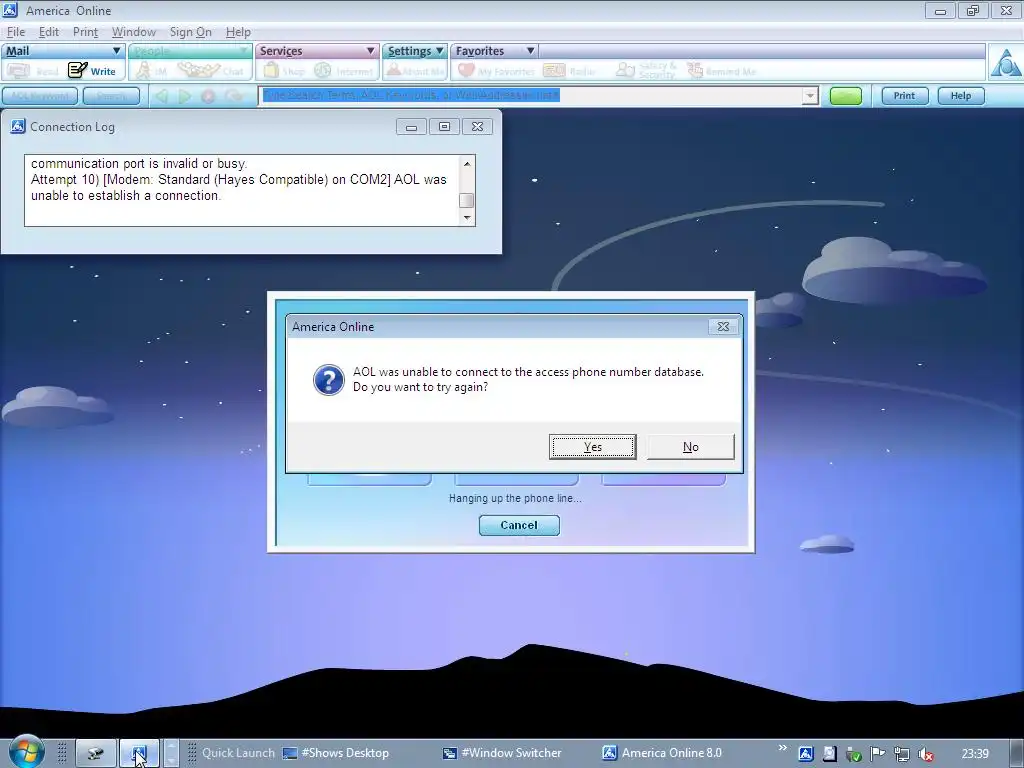Click the stop navigation icon
This screenshot has width=1024, height=768.
208,96
